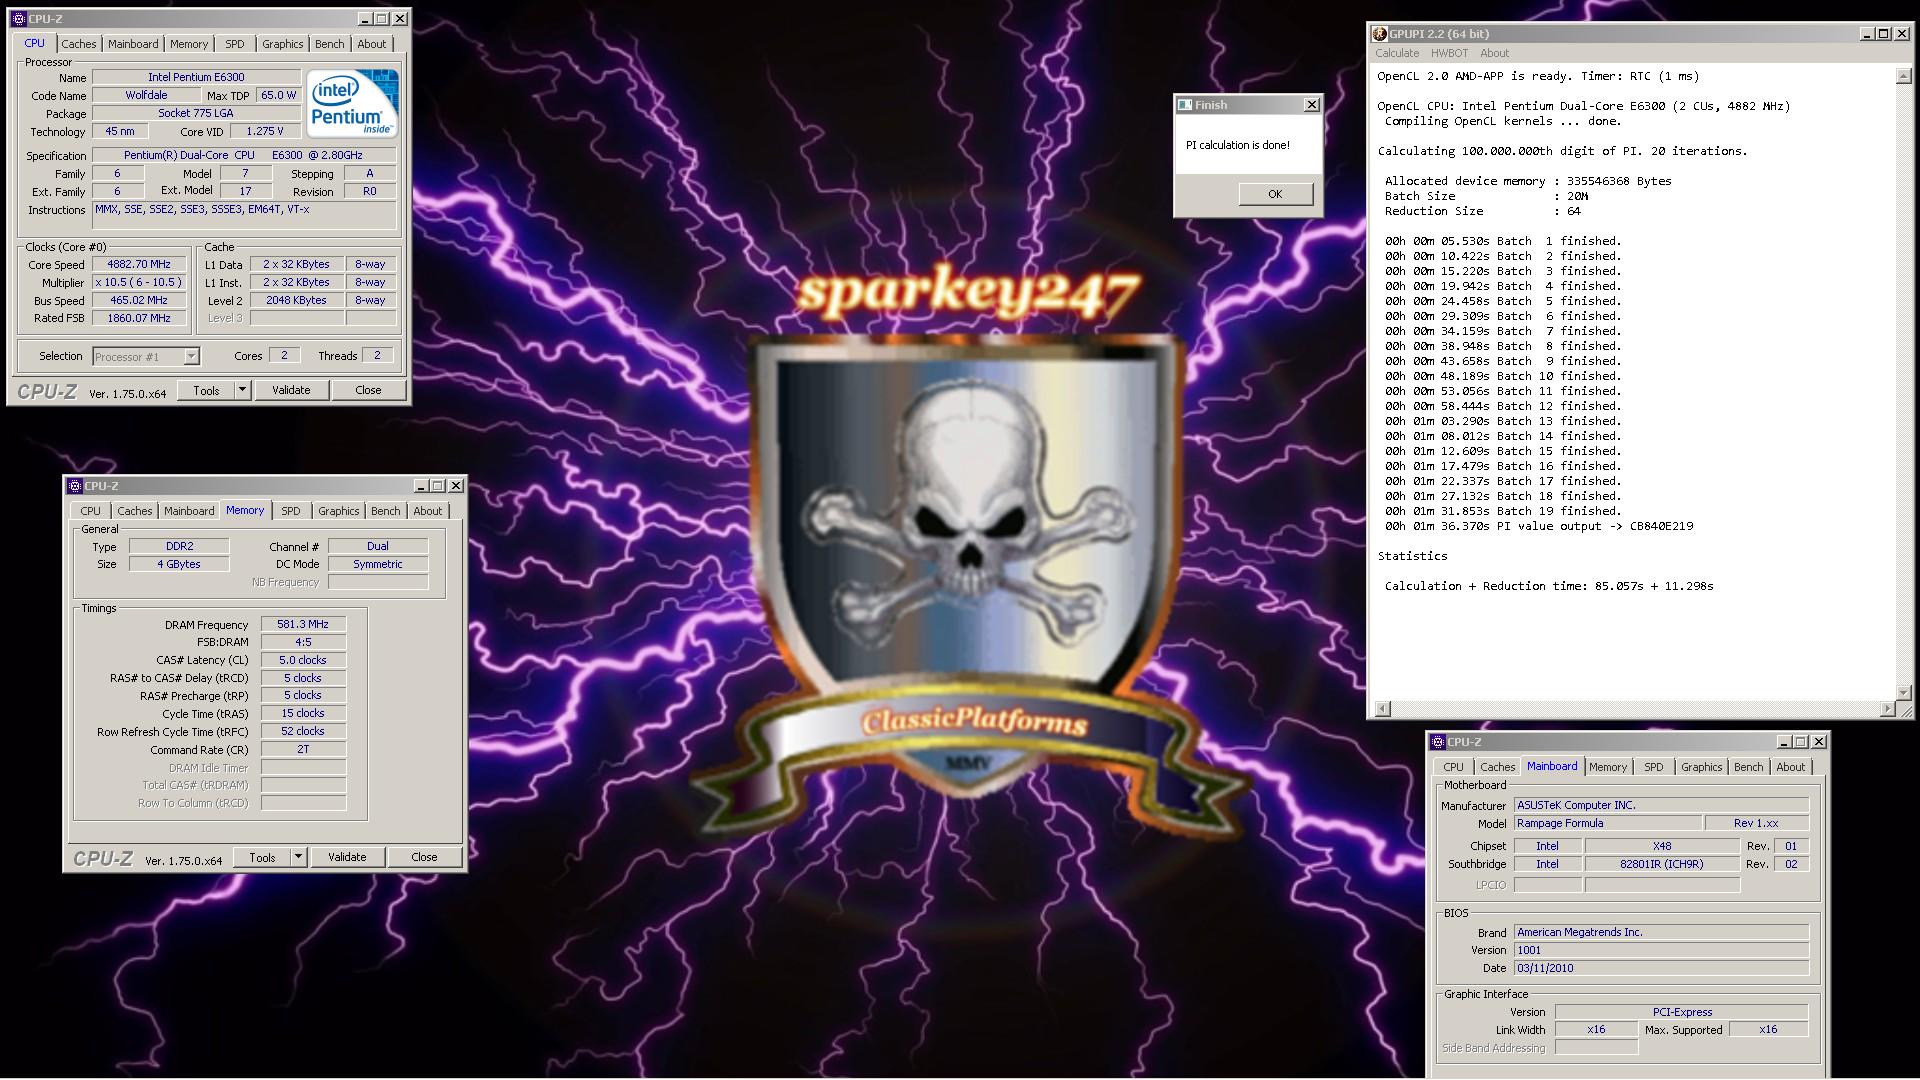This screenshot has height=1080, width=1920.
Task: Click the Rampage Formula model field
Action: (1607, 824)
